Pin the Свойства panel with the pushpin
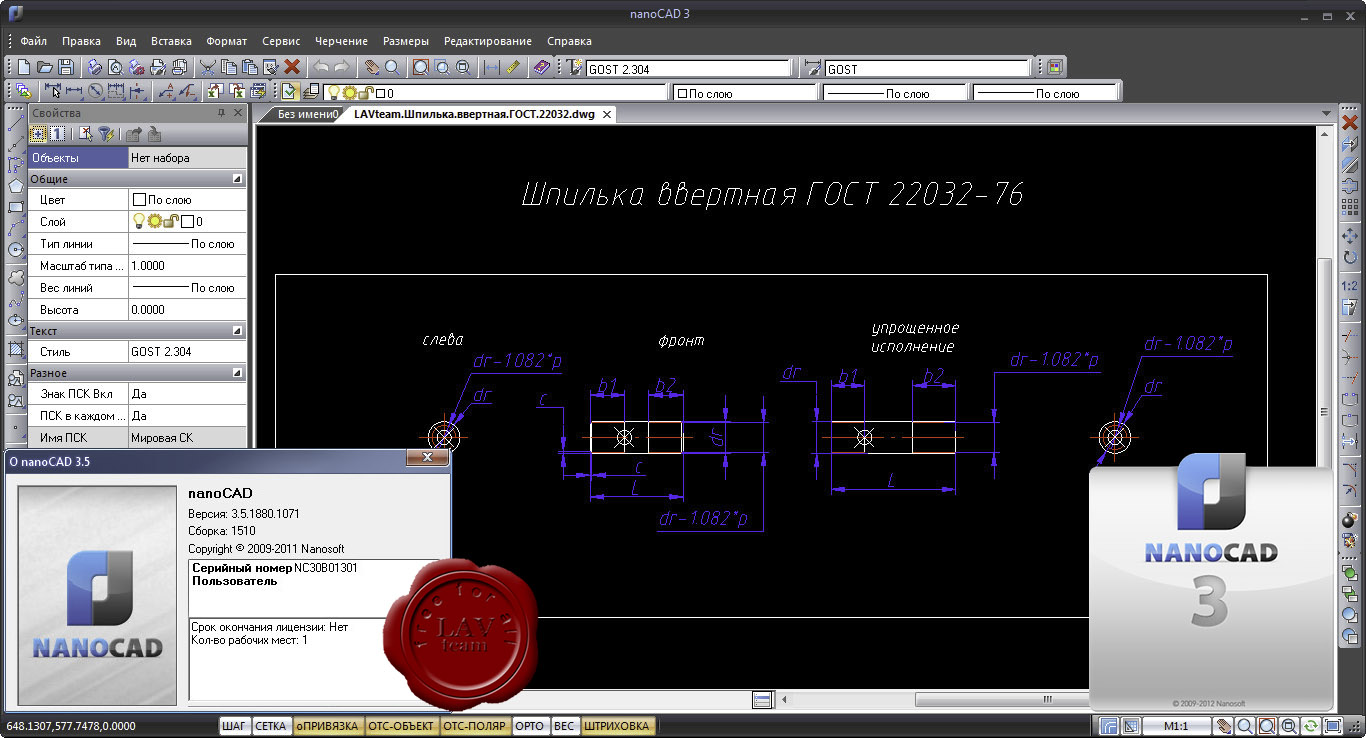Image resolution: width=1366 pixels, height=738 pixels. point(221,113)
